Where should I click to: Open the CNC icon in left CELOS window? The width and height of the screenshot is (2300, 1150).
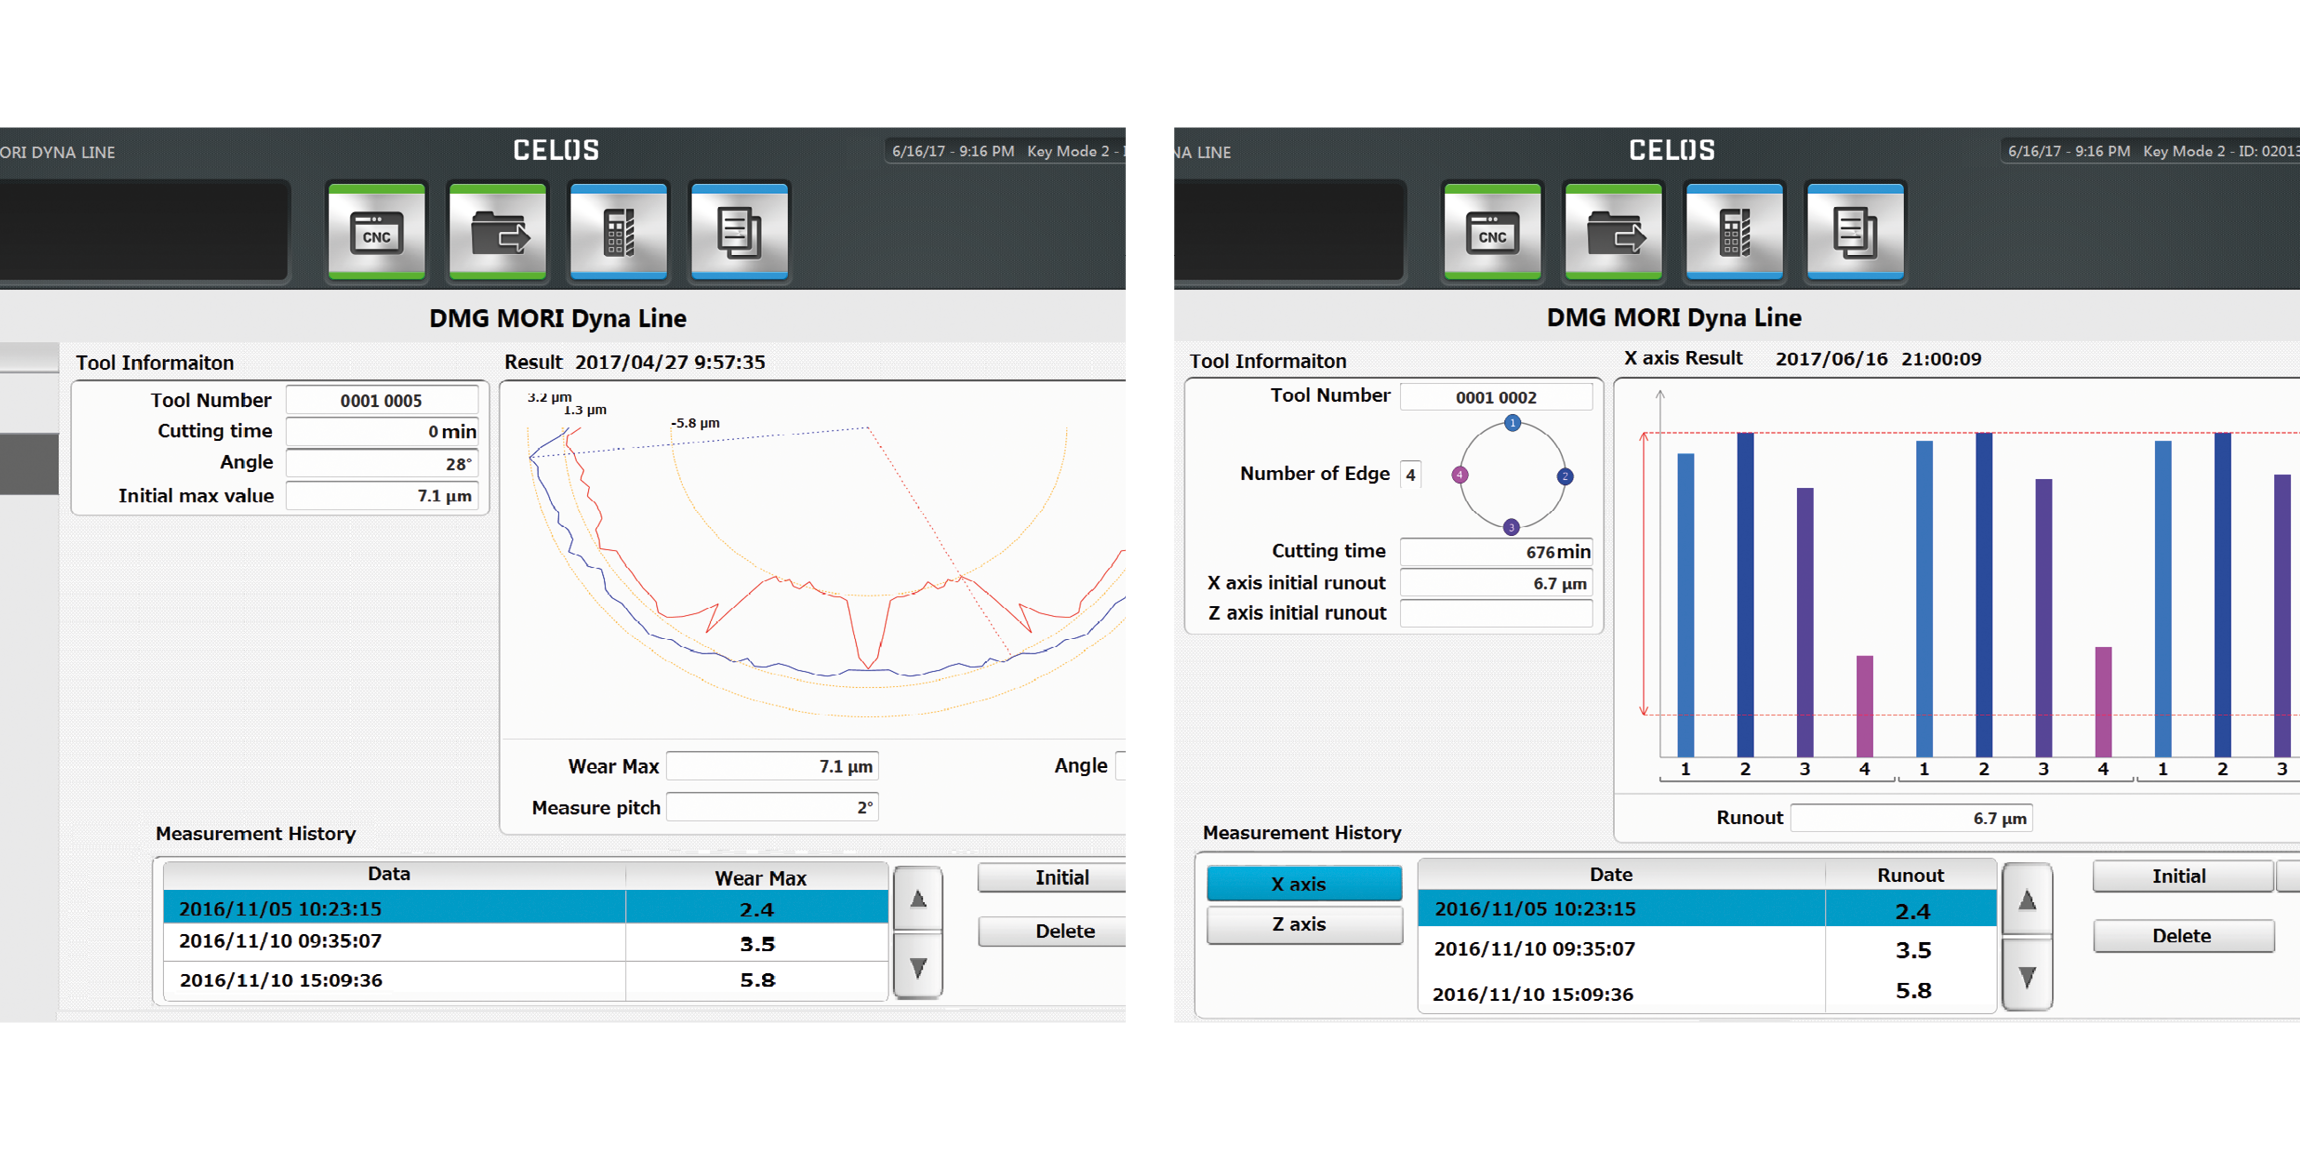coord(377,232)
